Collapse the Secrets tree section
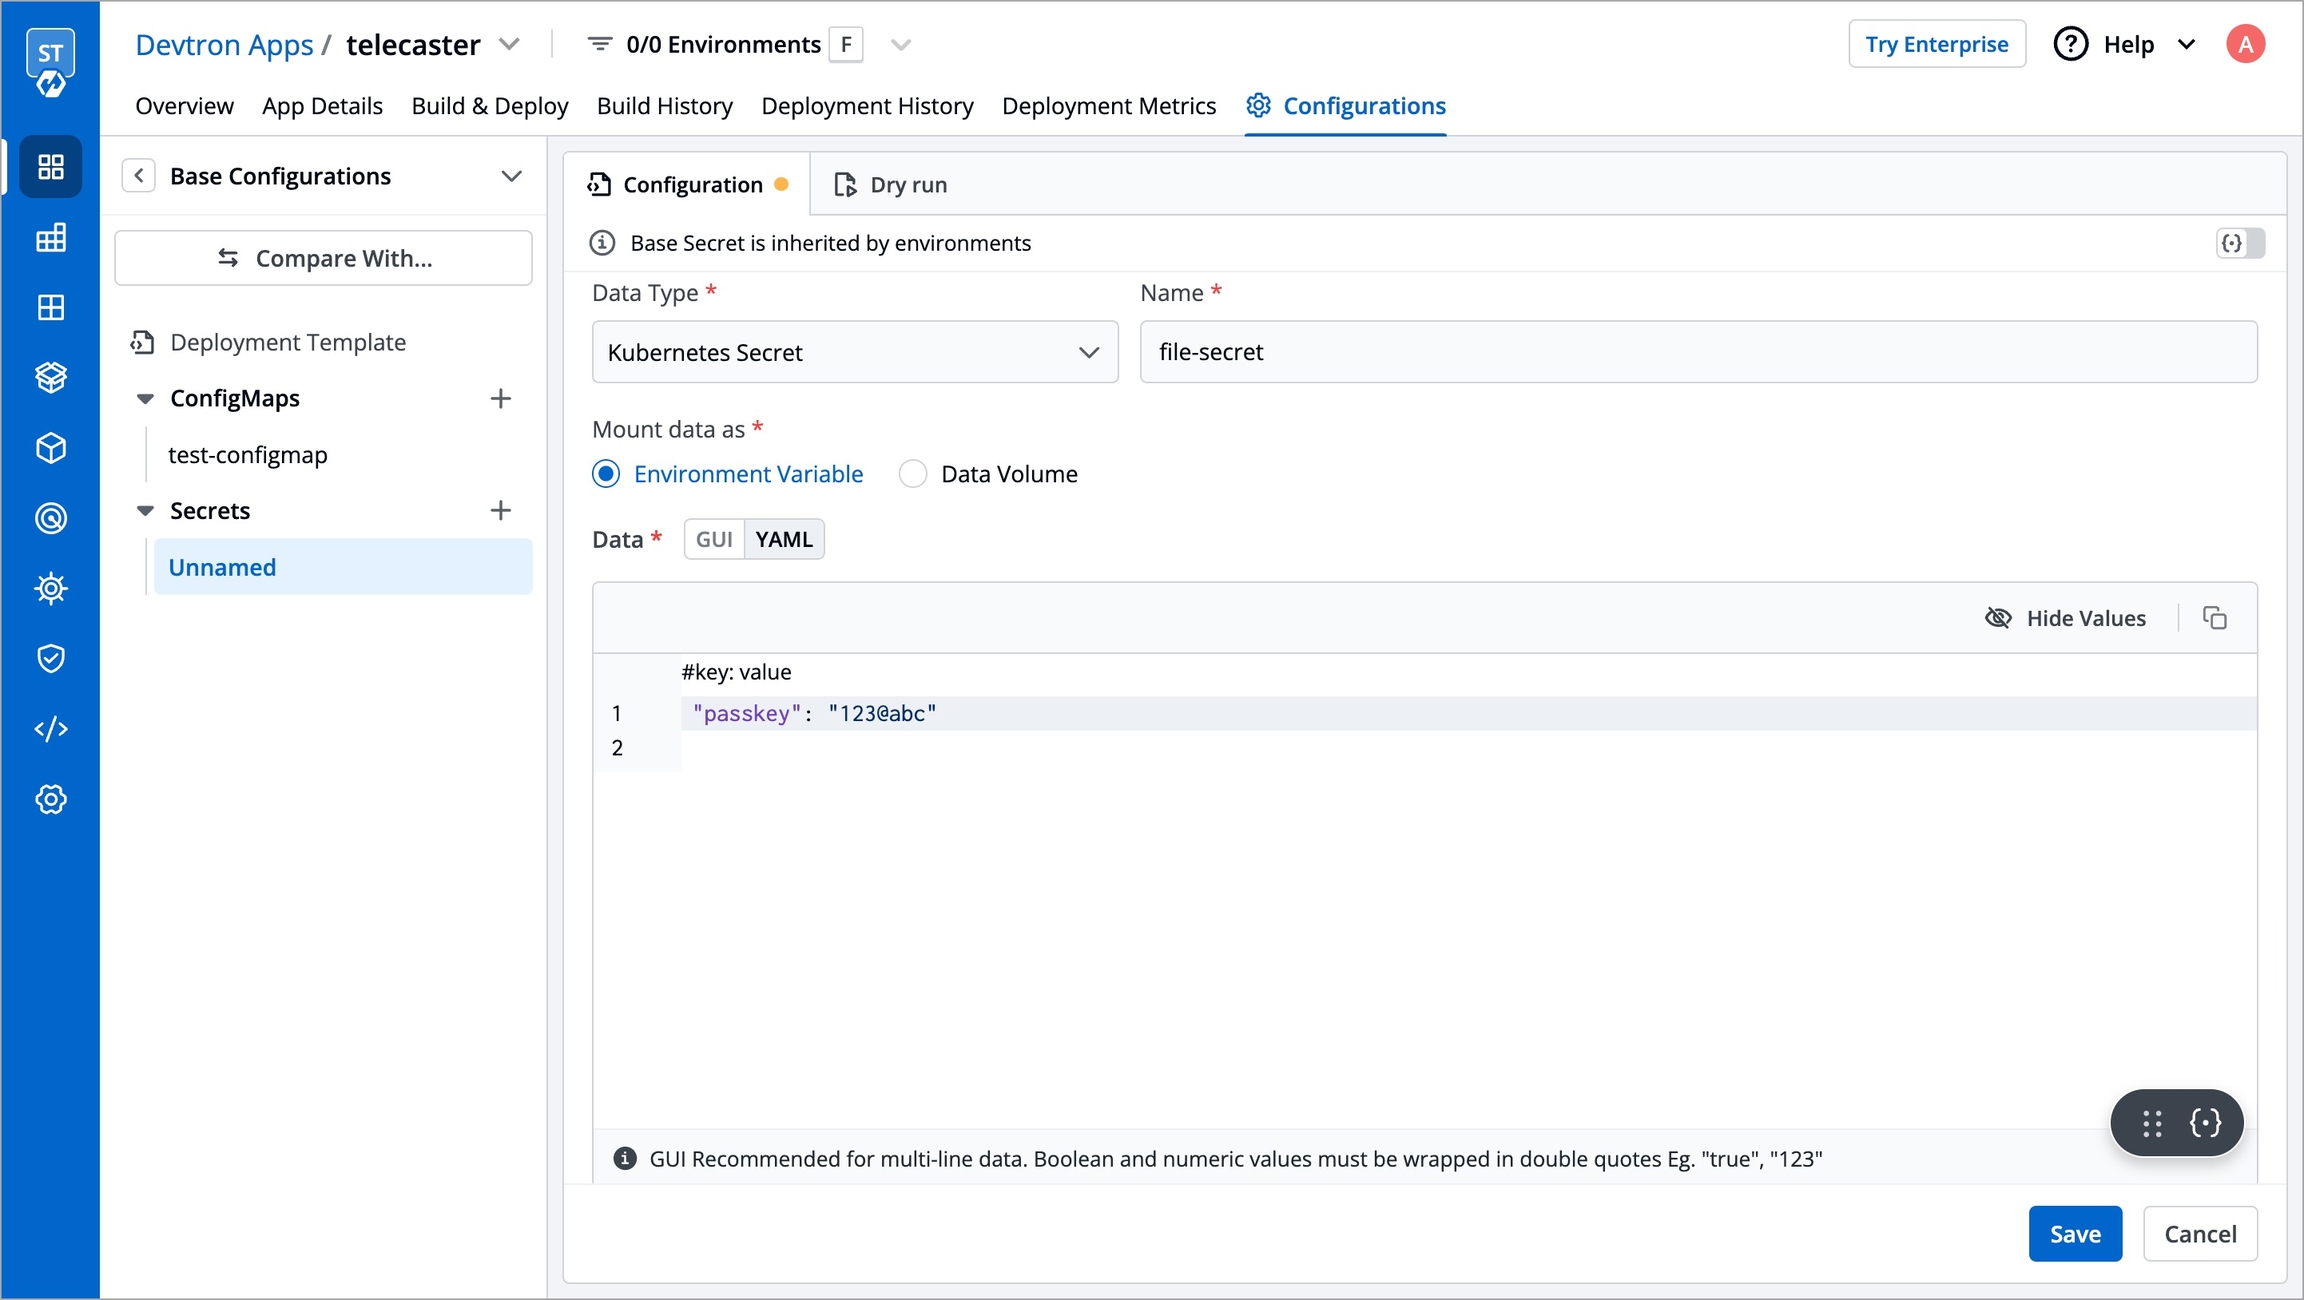 click(145, 510)
